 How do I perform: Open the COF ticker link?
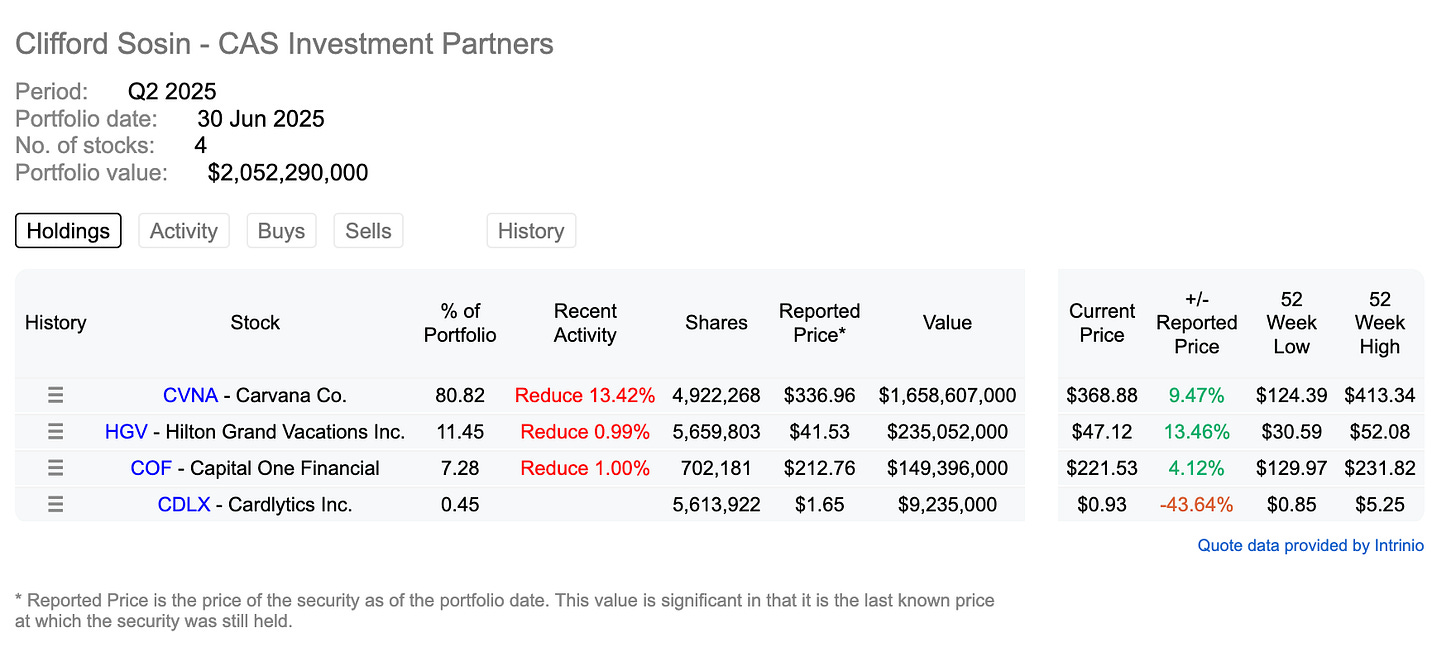[151, 468]
